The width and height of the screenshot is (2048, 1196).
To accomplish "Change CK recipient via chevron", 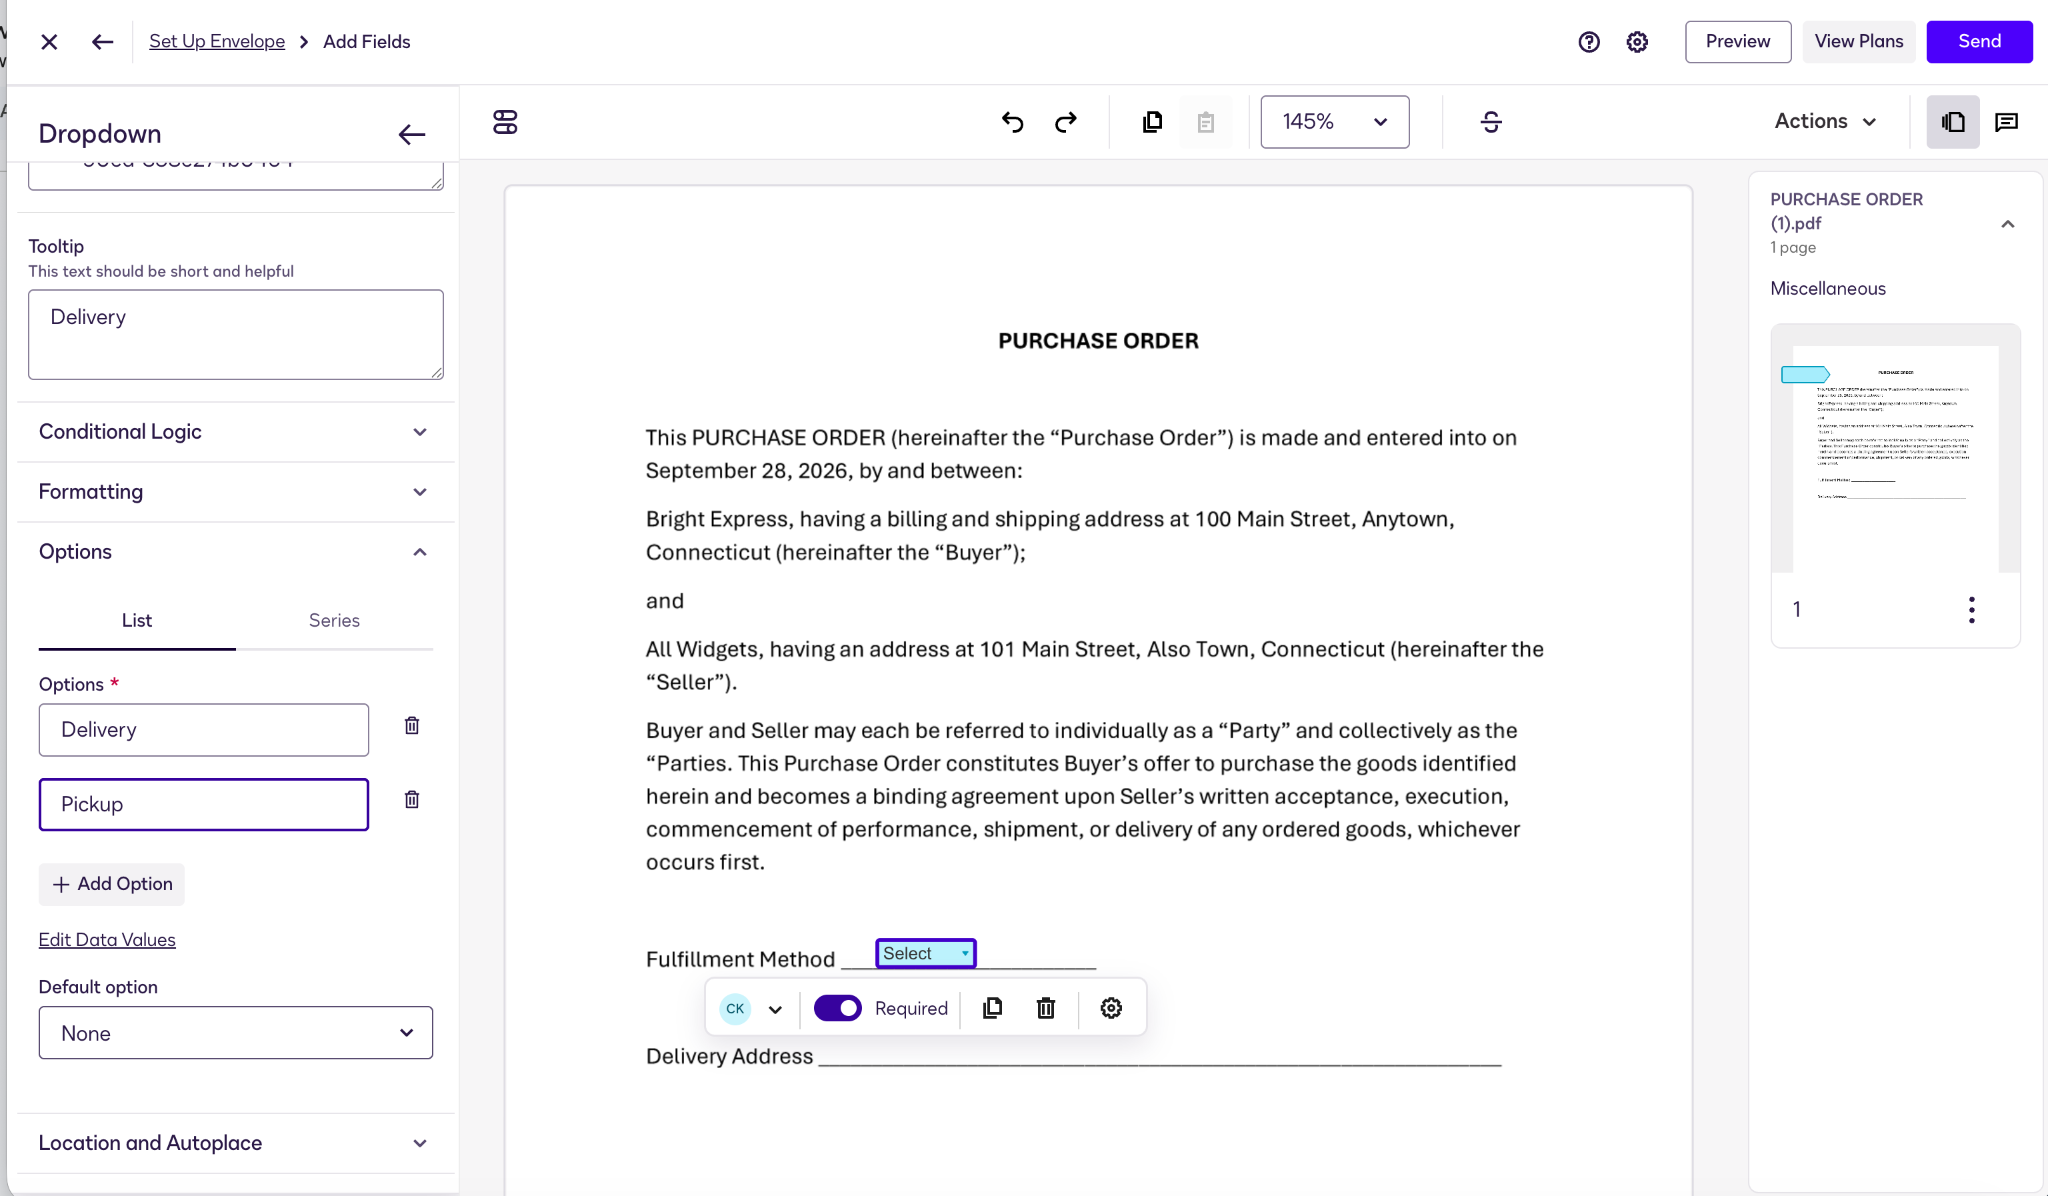I will click(775, 1009).
